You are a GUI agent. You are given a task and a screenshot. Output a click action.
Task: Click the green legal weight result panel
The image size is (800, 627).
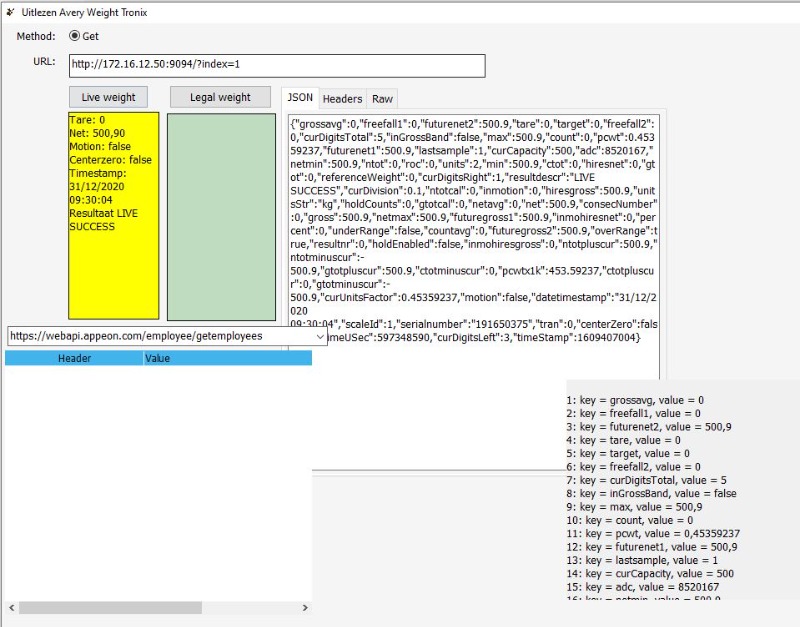[x=221, y=216]
